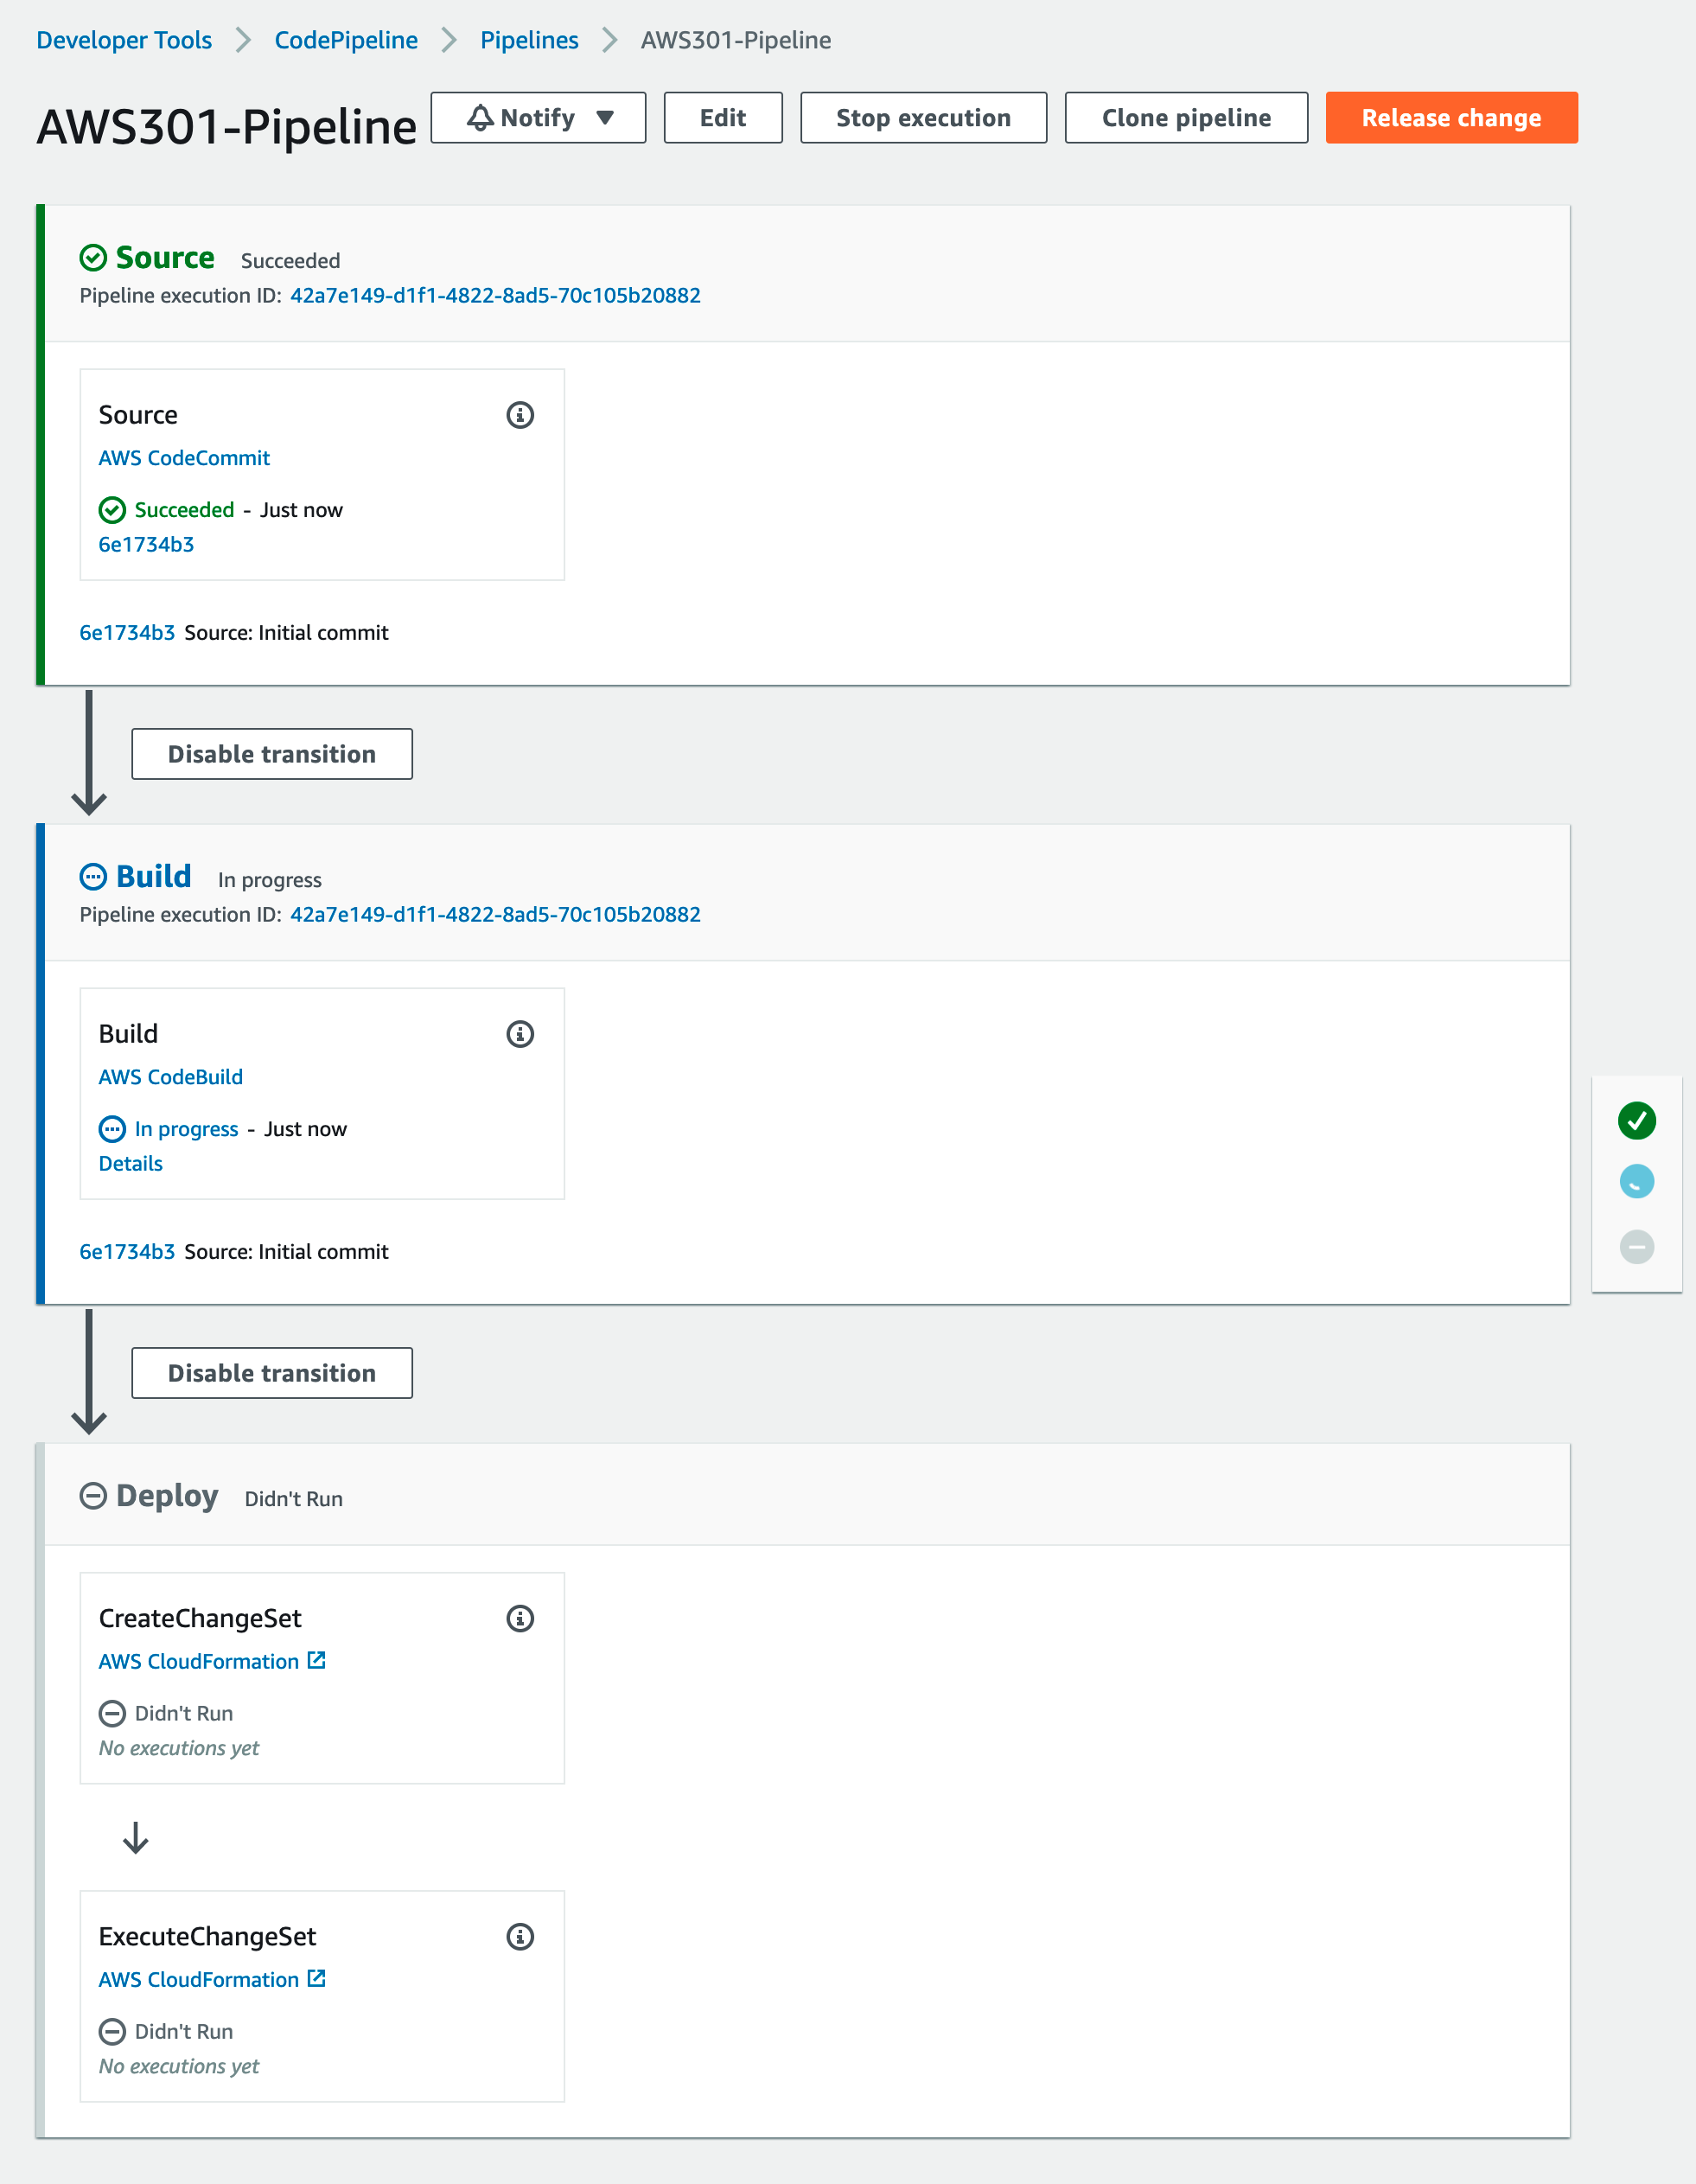Stop execution of the pipeline
This screenshot has width=1696, height=2184.
coord(924,118)
